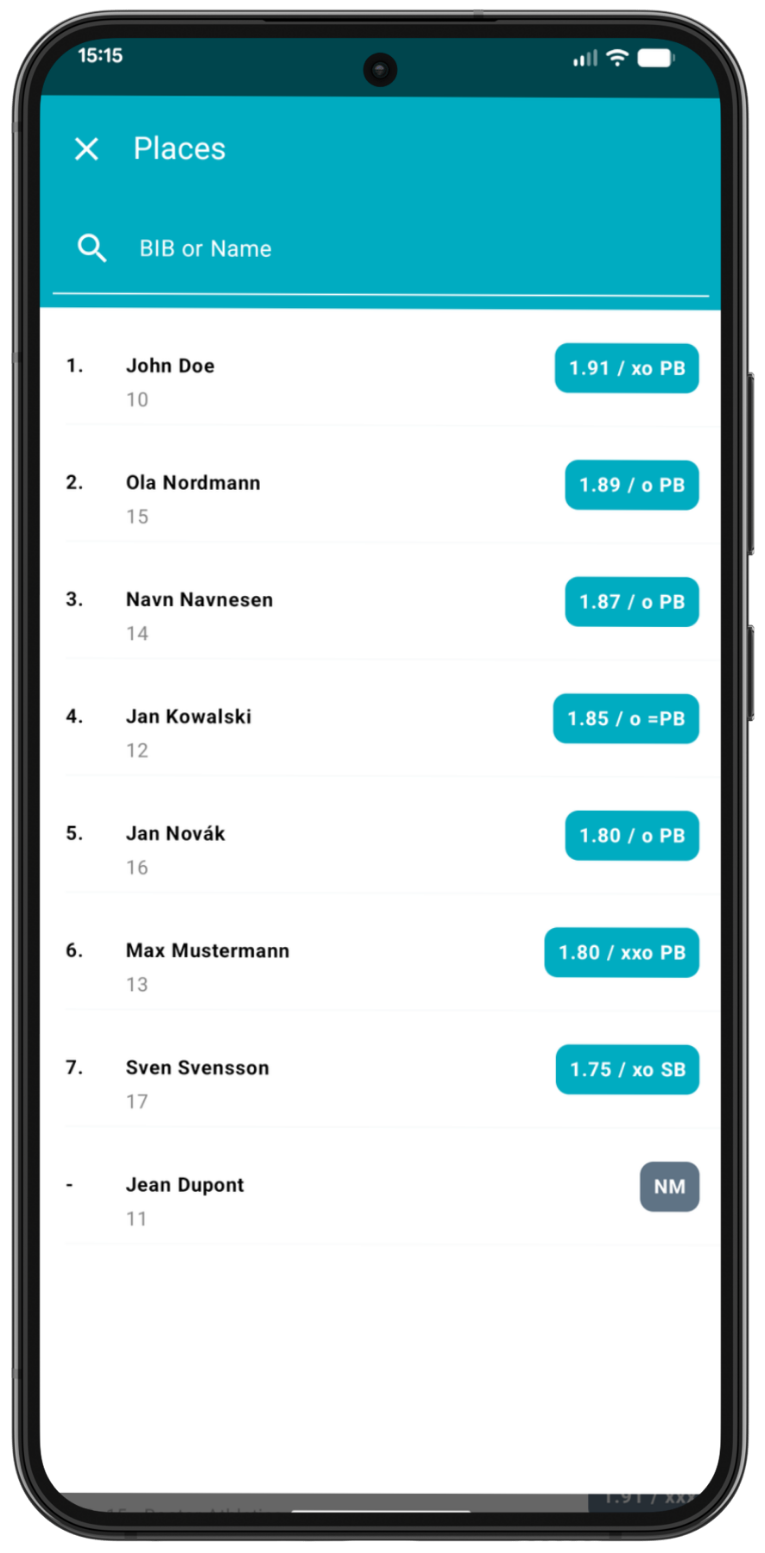
Task: Tap the search magnifier icon
Action: pos(92,248)
